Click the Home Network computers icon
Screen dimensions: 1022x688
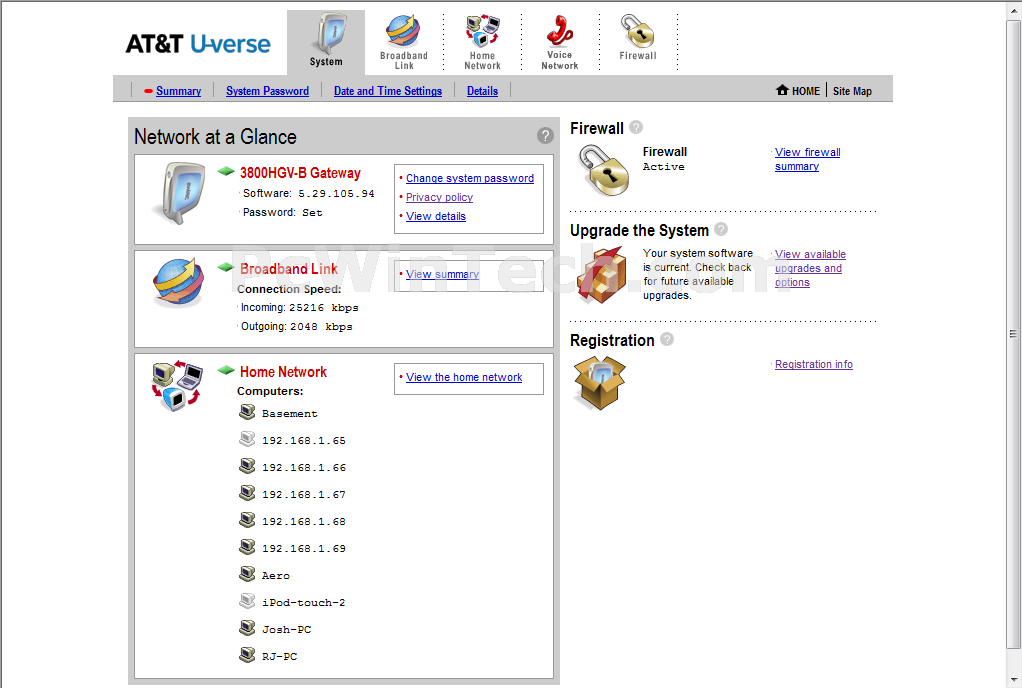[177, 386]
